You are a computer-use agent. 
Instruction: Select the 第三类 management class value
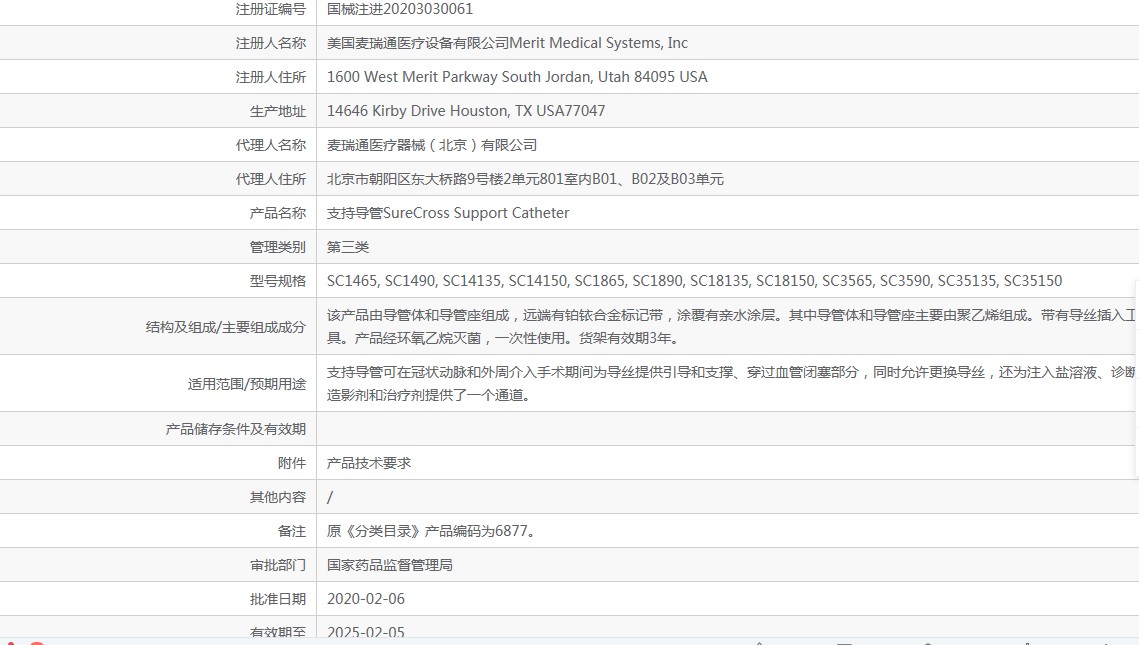point(348,248)
